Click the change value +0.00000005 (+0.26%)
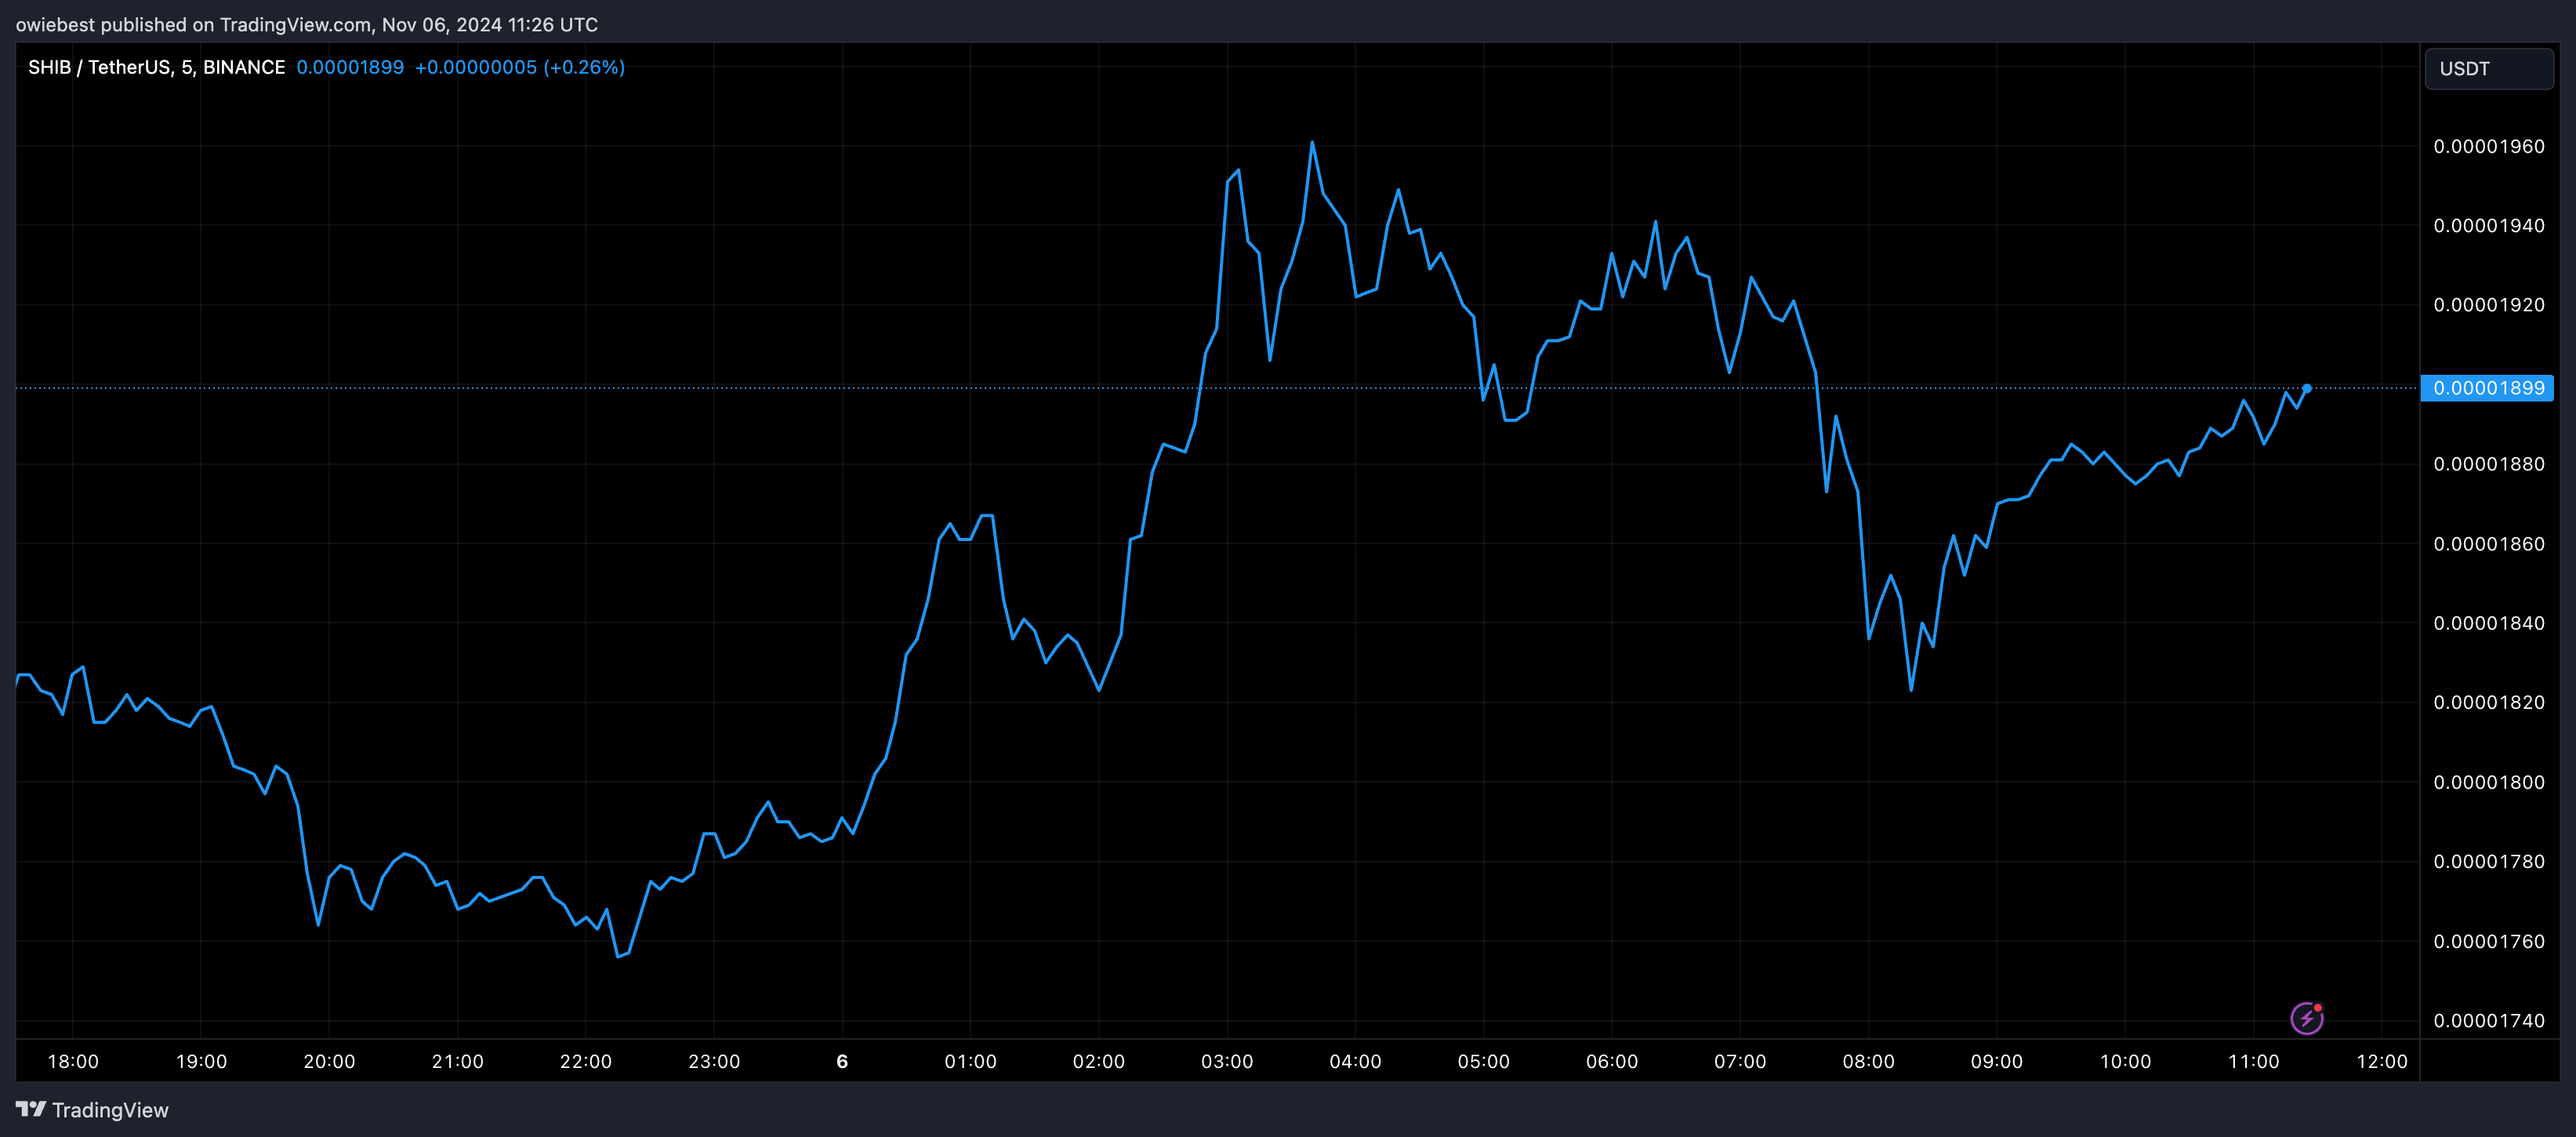The height and width of the screenshot is (1137, 2576). tap(520, 67)
